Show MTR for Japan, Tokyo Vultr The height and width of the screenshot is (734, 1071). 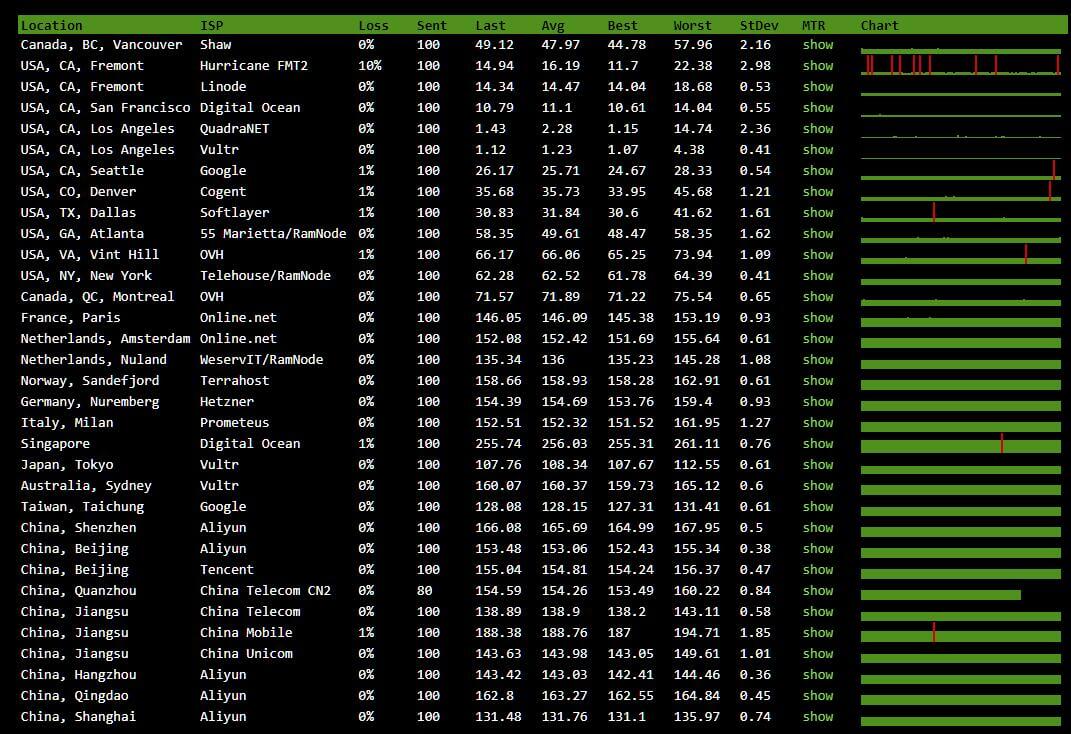coord(818,464)
